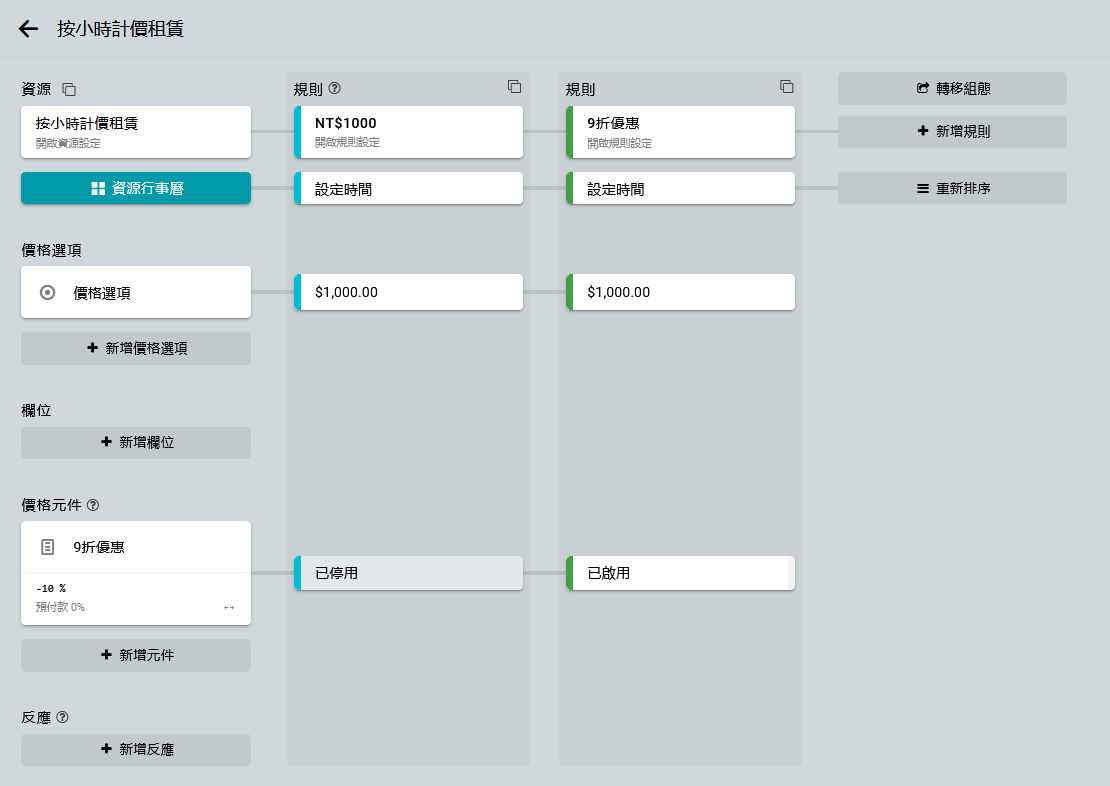Click 新增規則 button
This screenshot has height=786, width=1110.
(952, 131)
